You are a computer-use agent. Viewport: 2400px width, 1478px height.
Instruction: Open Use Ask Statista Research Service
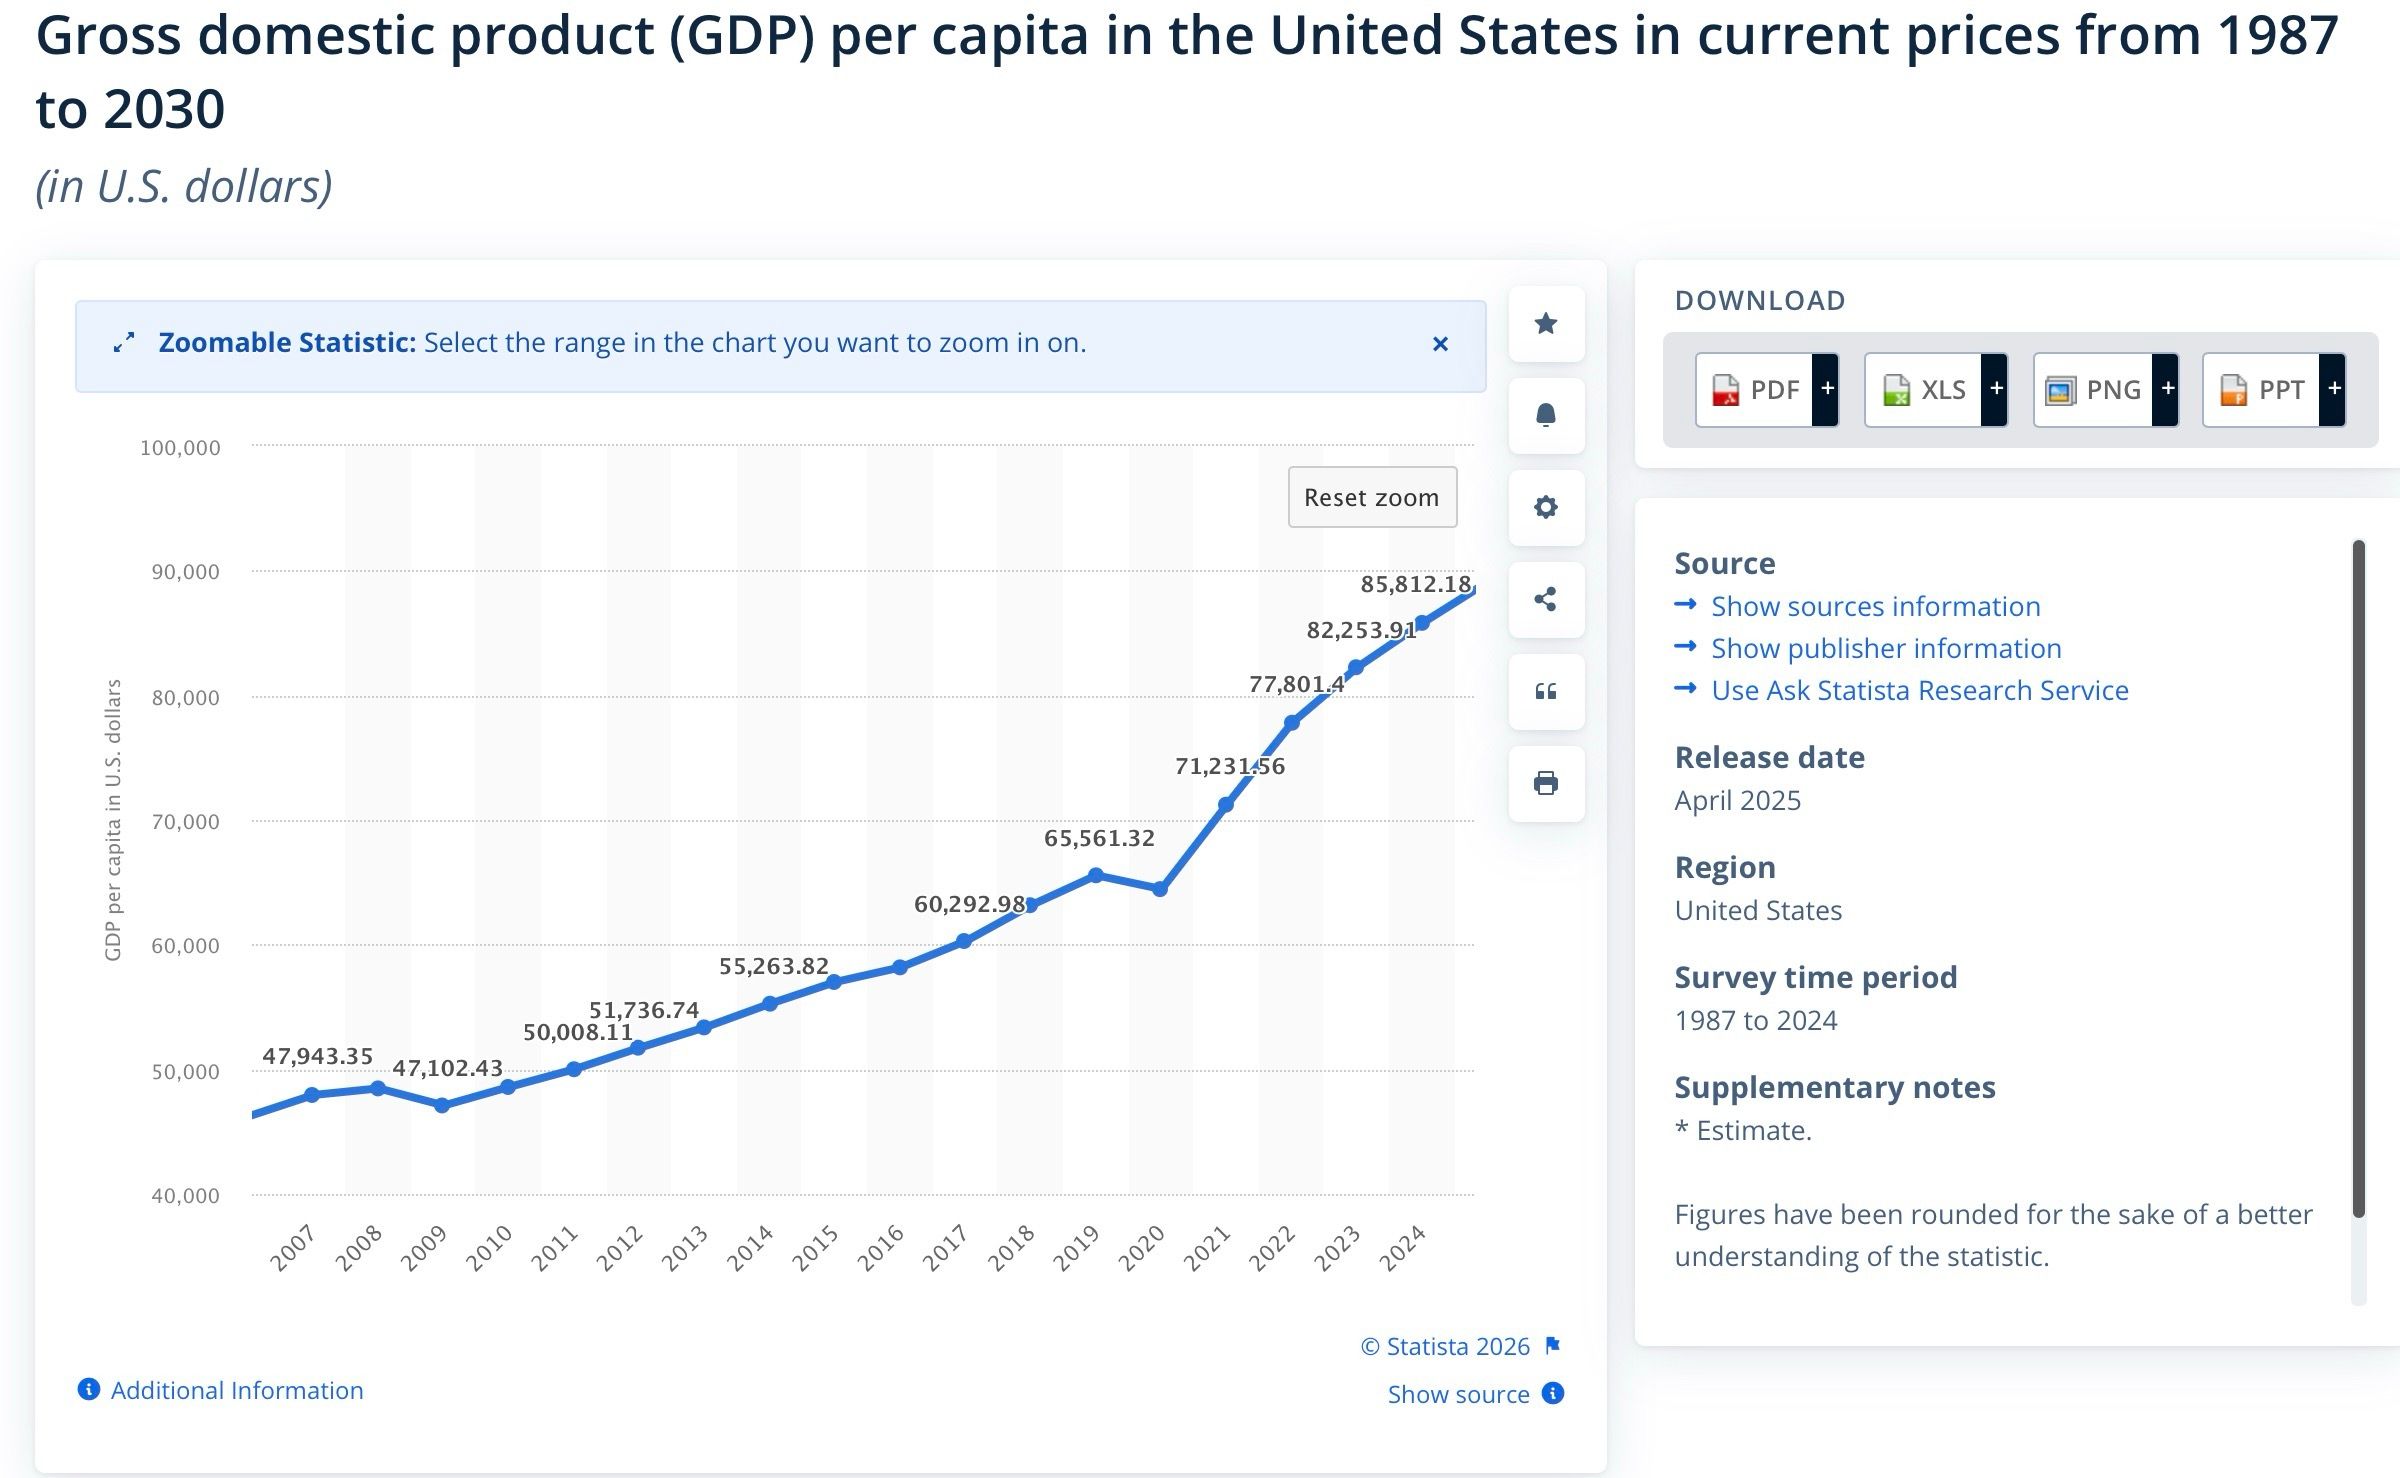pos(1920,690)
